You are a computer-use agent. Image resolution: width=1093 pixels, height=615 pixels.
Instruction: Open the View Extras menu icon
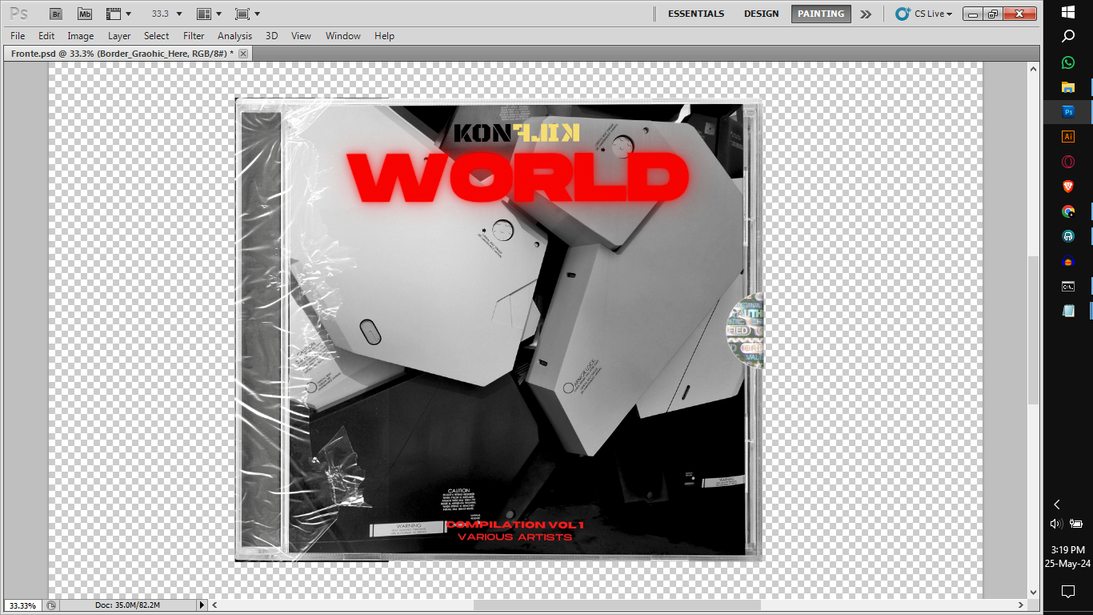(118, 14)
